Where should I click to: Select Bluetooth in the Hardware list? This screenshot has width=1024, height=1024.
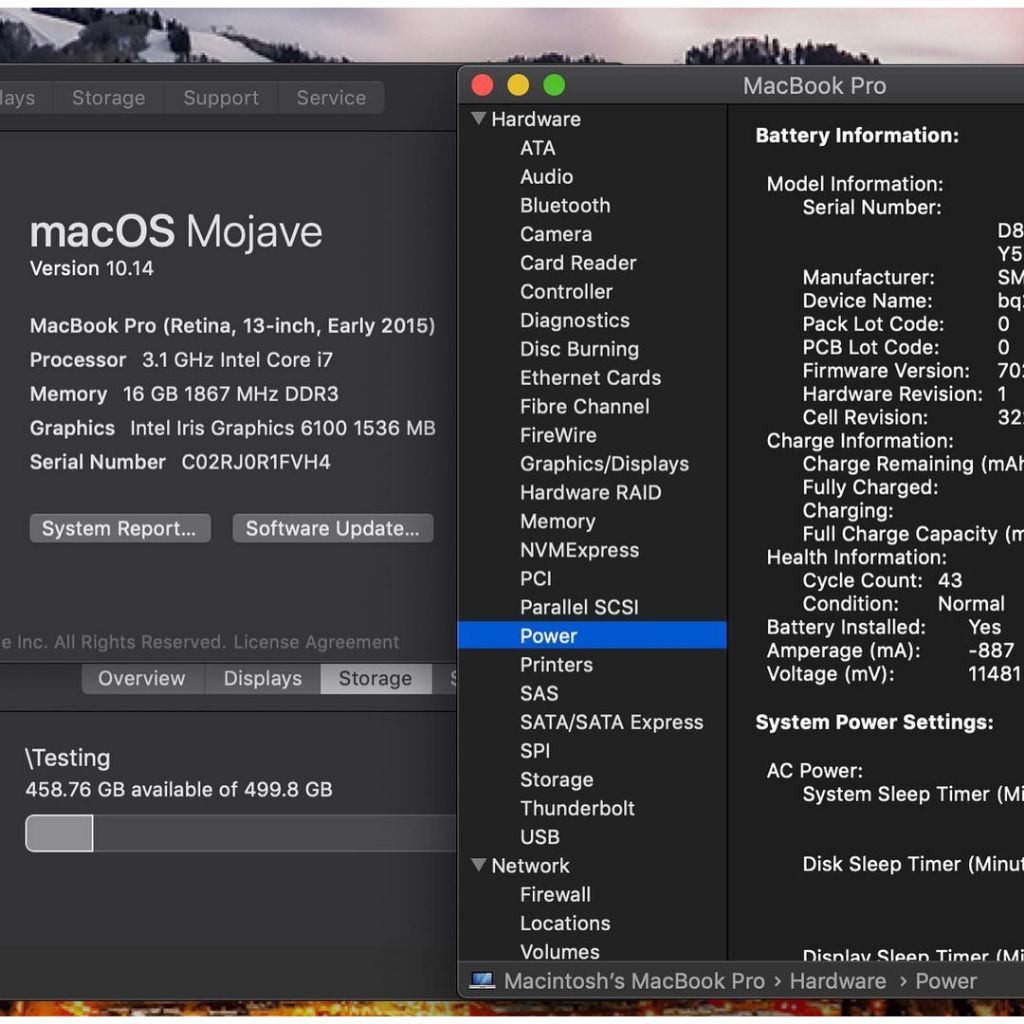(564, 205)
